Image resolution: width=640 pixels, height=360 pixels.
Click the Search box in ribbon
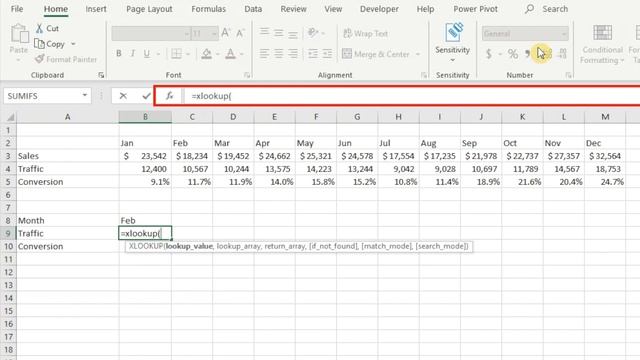(547, 9)
